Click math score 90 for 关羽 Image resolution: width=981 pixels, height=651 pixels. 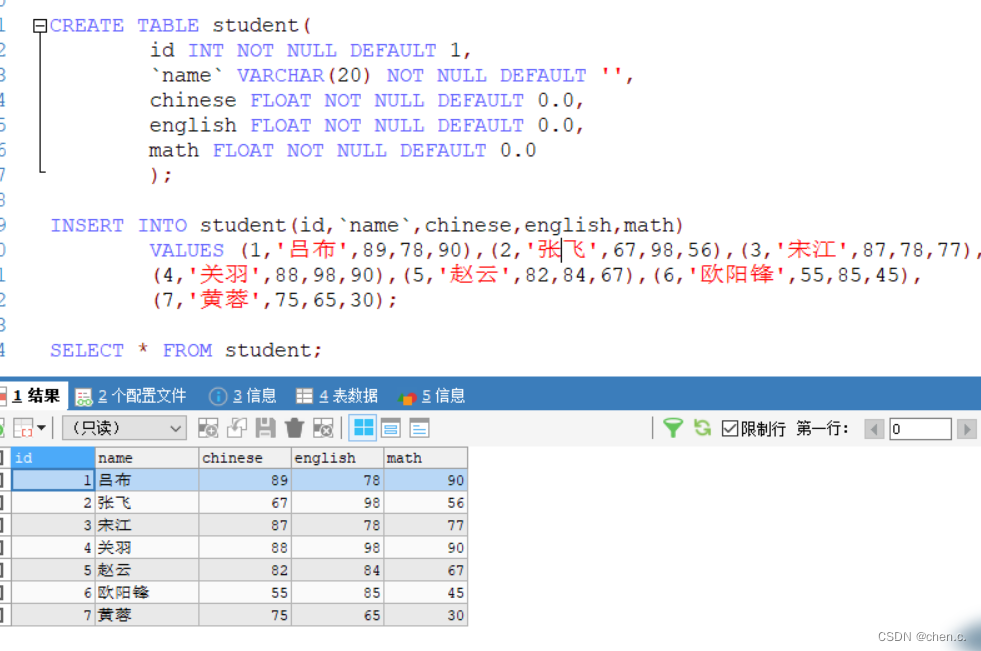425,548
